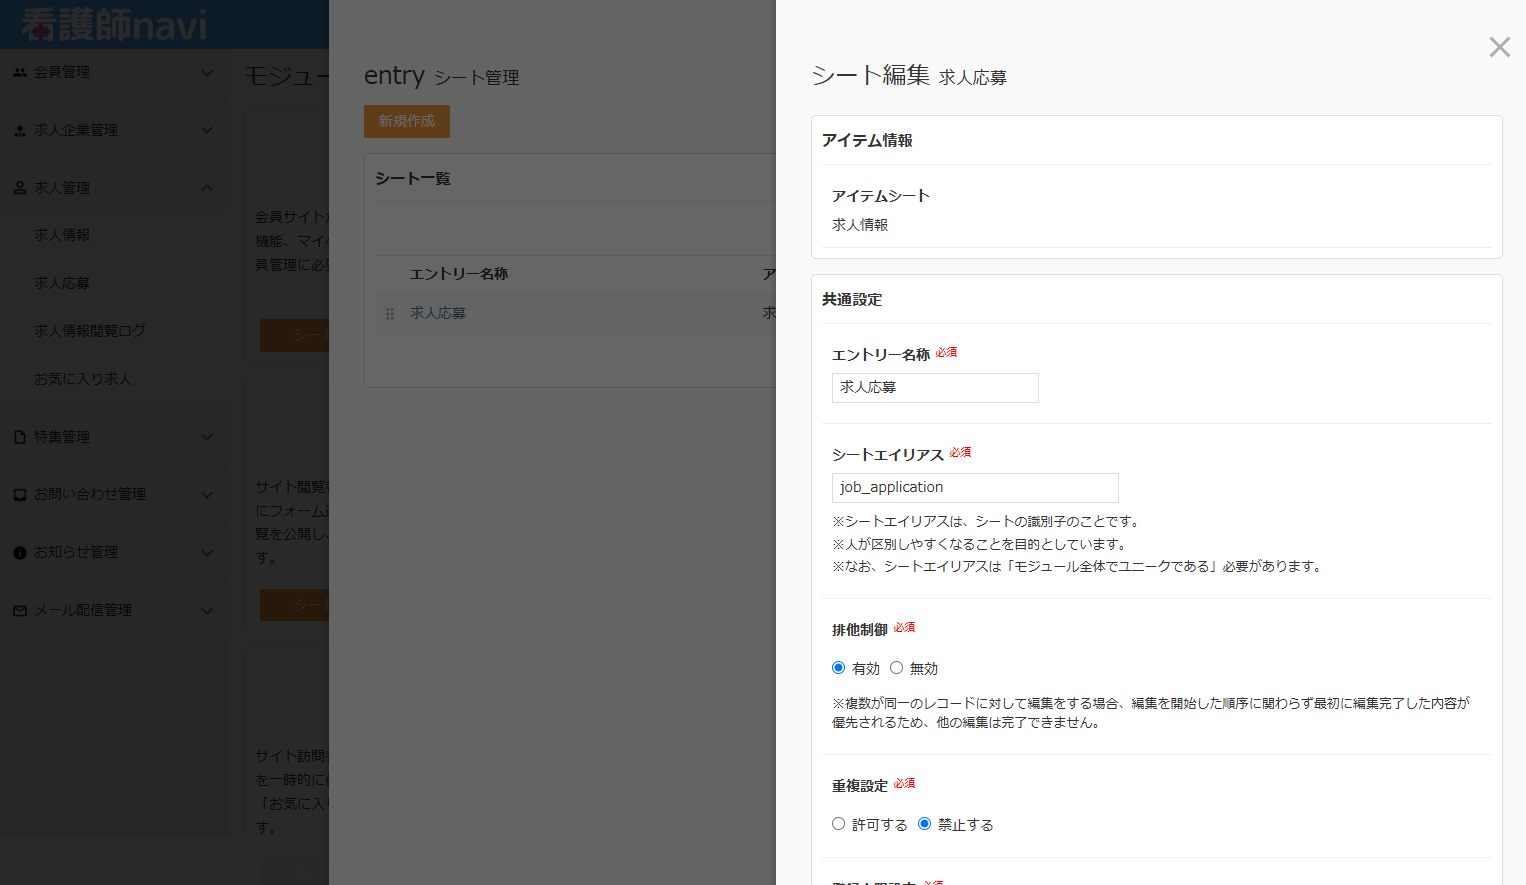1526x885 pixels.
Task: Select 許可する for 重複設定
Action: pyautogui.click(x=838, y=824)
